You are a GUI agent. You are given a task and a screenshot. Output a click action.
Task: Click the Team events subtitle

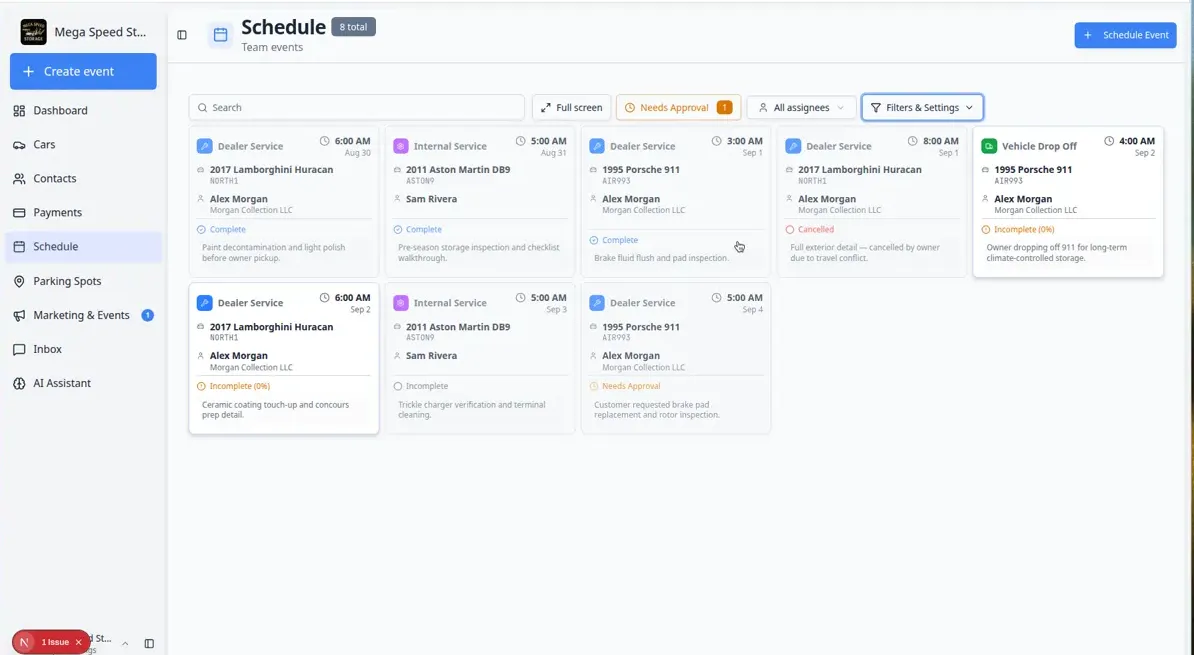point(272,47)
